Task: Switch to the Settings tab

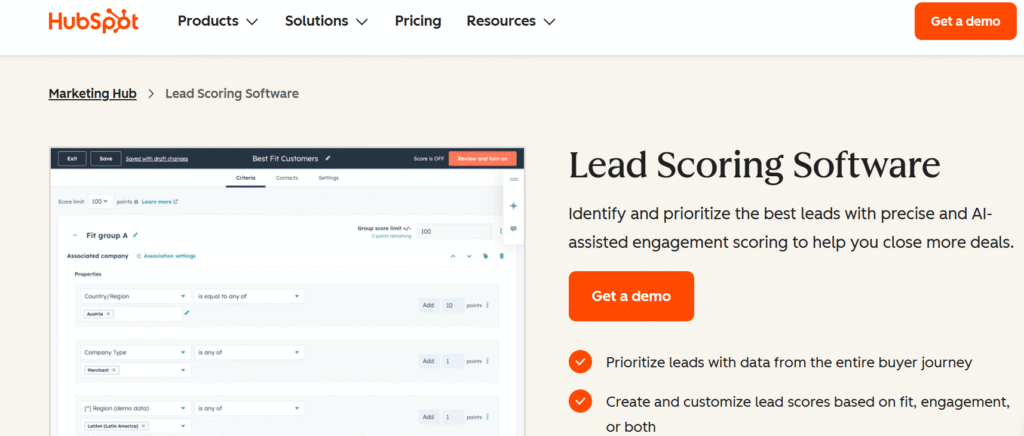Action: point(328,178)
